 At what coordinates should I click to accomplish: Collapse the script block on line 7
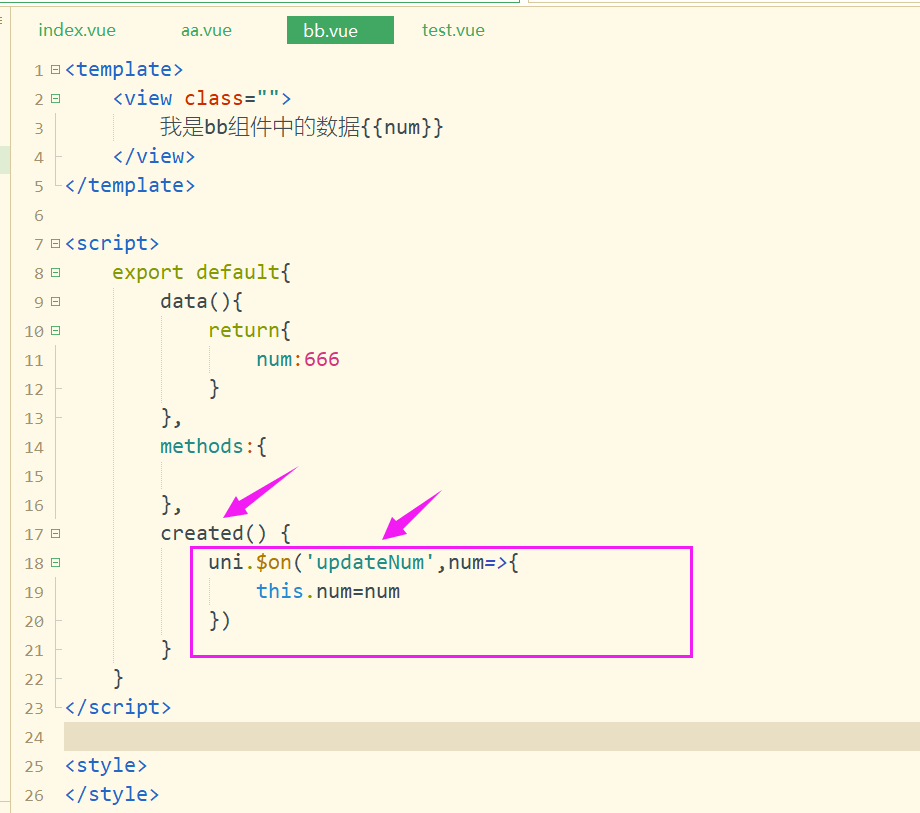(55, 243)
